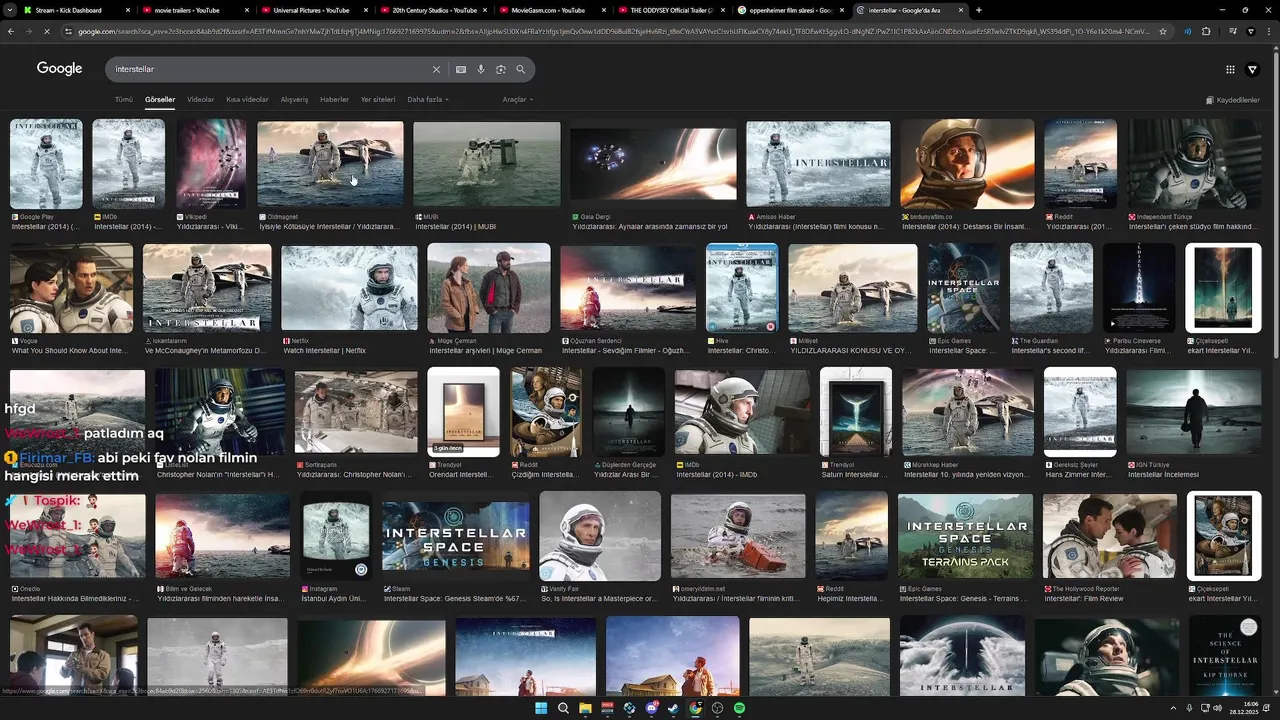Open the Windows Start menu
1280x720 pixels.
click(541, 708)
